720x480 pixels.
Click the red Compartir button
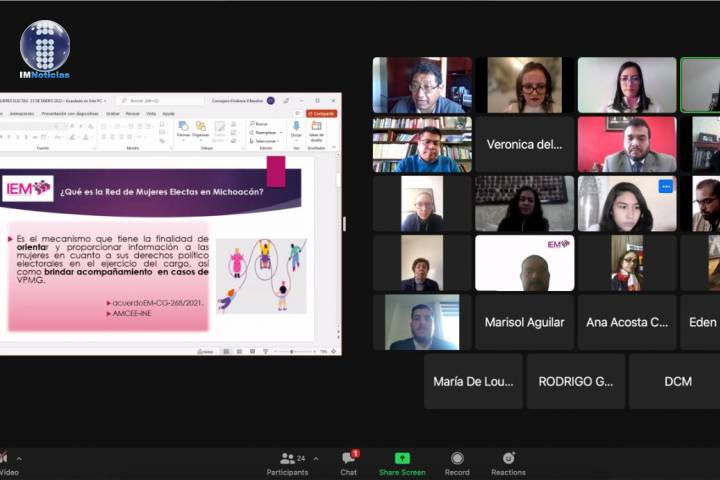point(322,113)
